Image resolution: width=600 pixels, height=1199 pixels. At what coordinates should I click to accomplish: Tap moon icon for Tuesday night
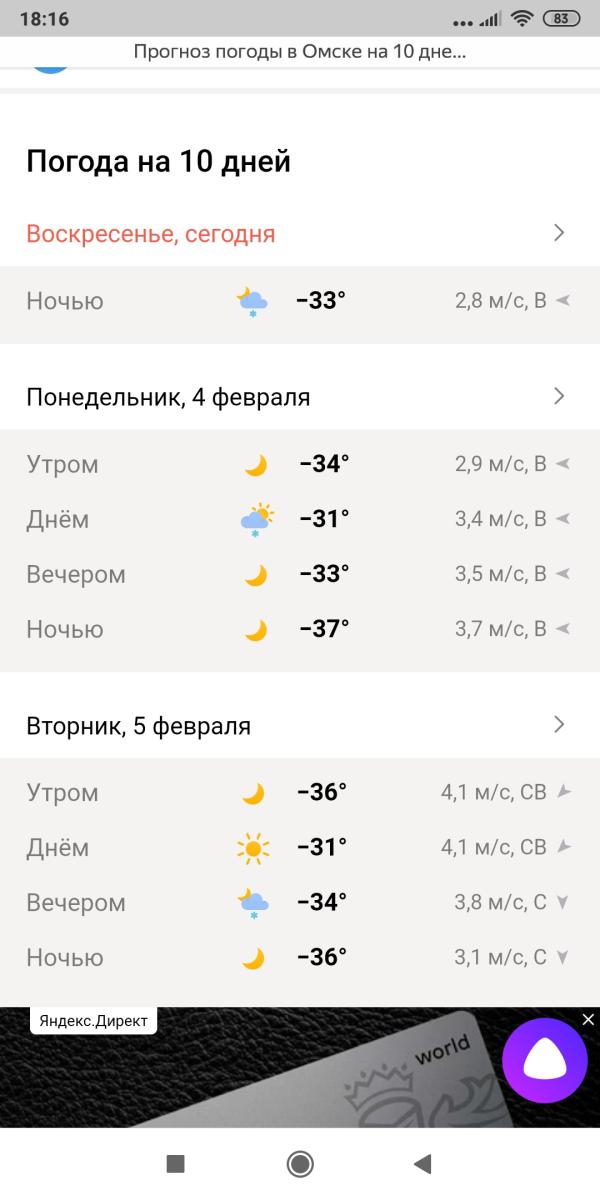[253, 958]
